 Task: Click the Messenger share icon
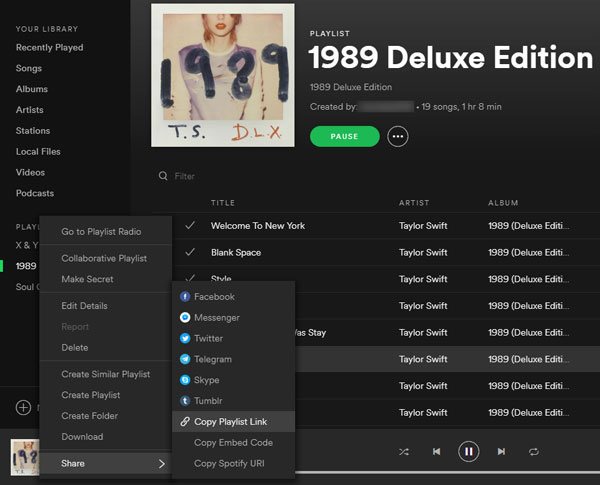click(x=185, y=317)
